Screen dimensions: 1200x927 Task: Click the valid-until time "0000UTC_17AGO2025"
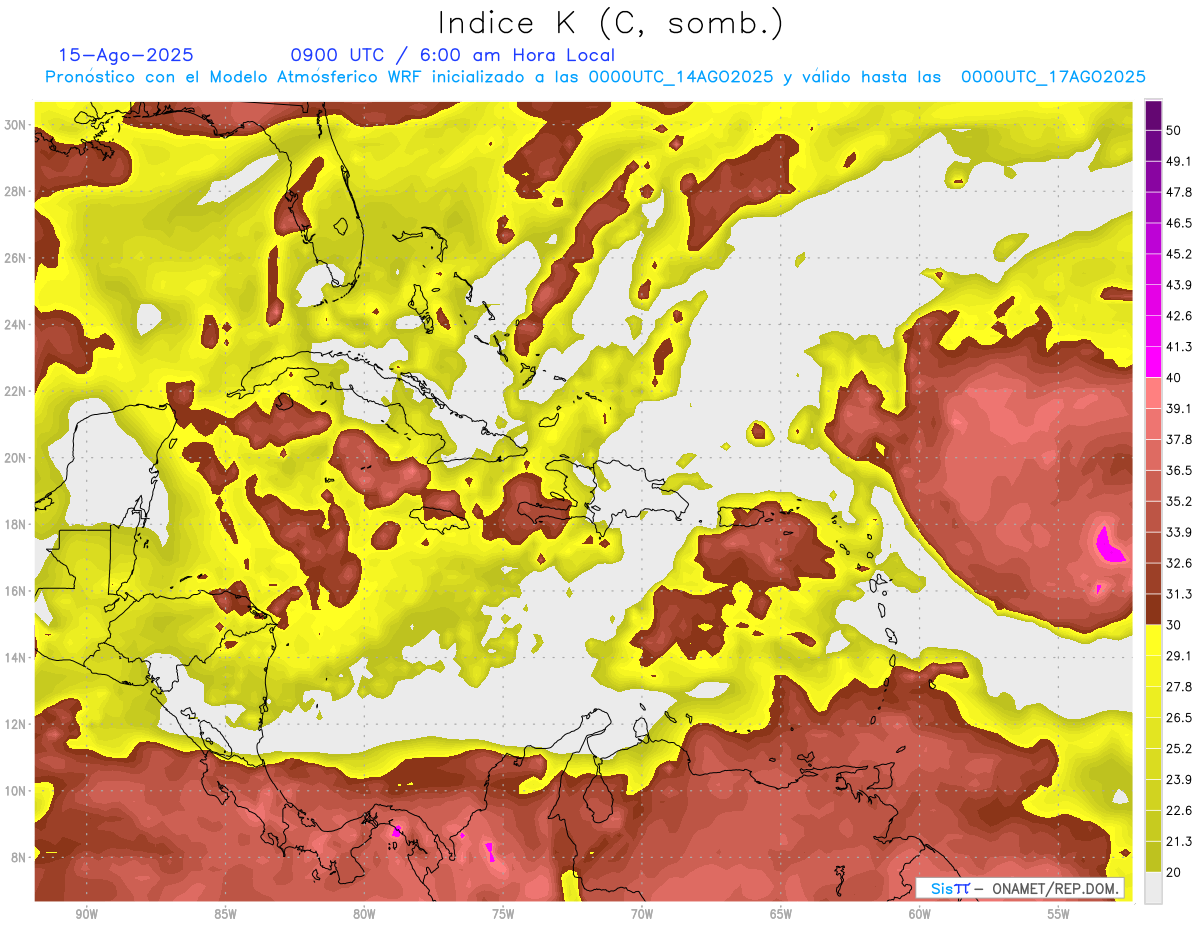(1053, 77)
